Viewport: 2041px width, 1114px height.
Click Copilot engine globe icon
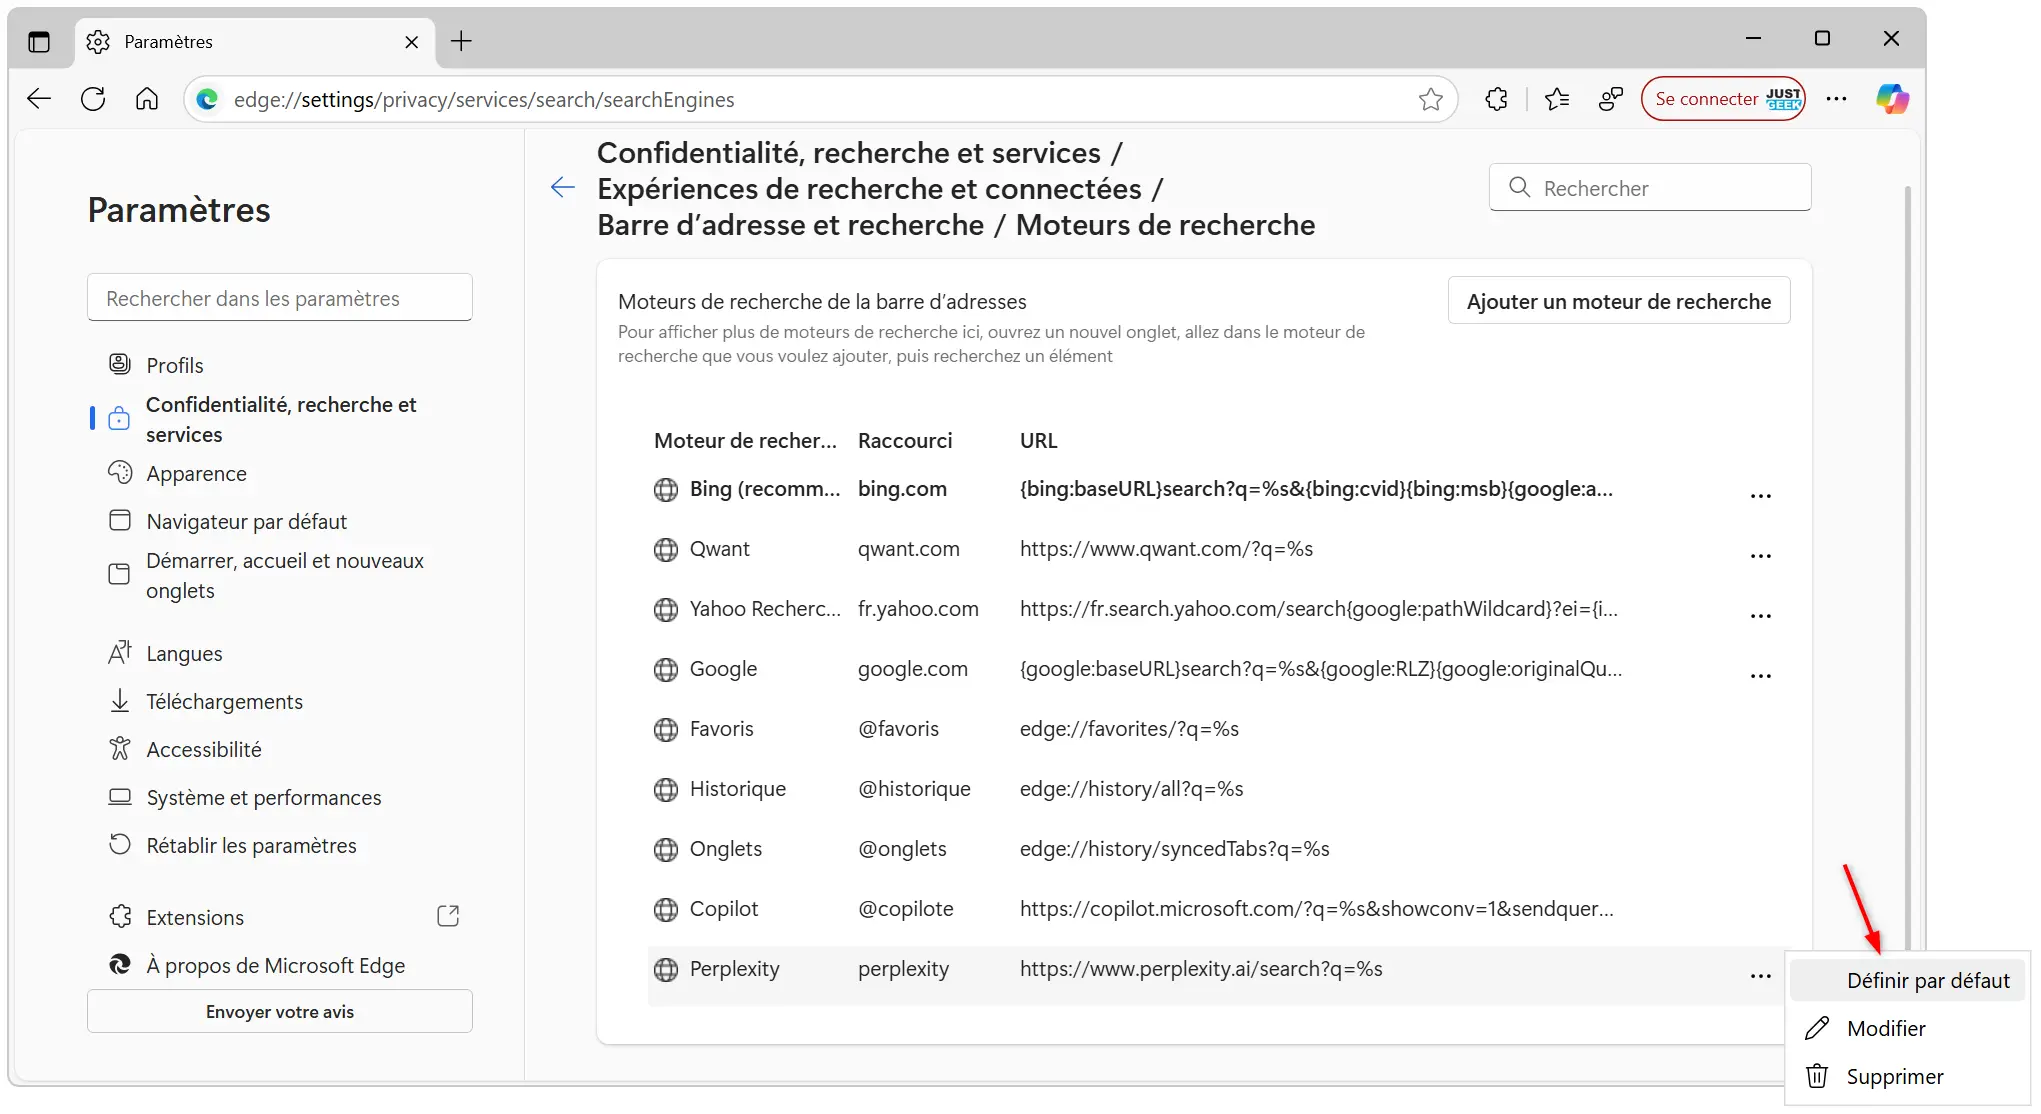[x=666, y=909]
